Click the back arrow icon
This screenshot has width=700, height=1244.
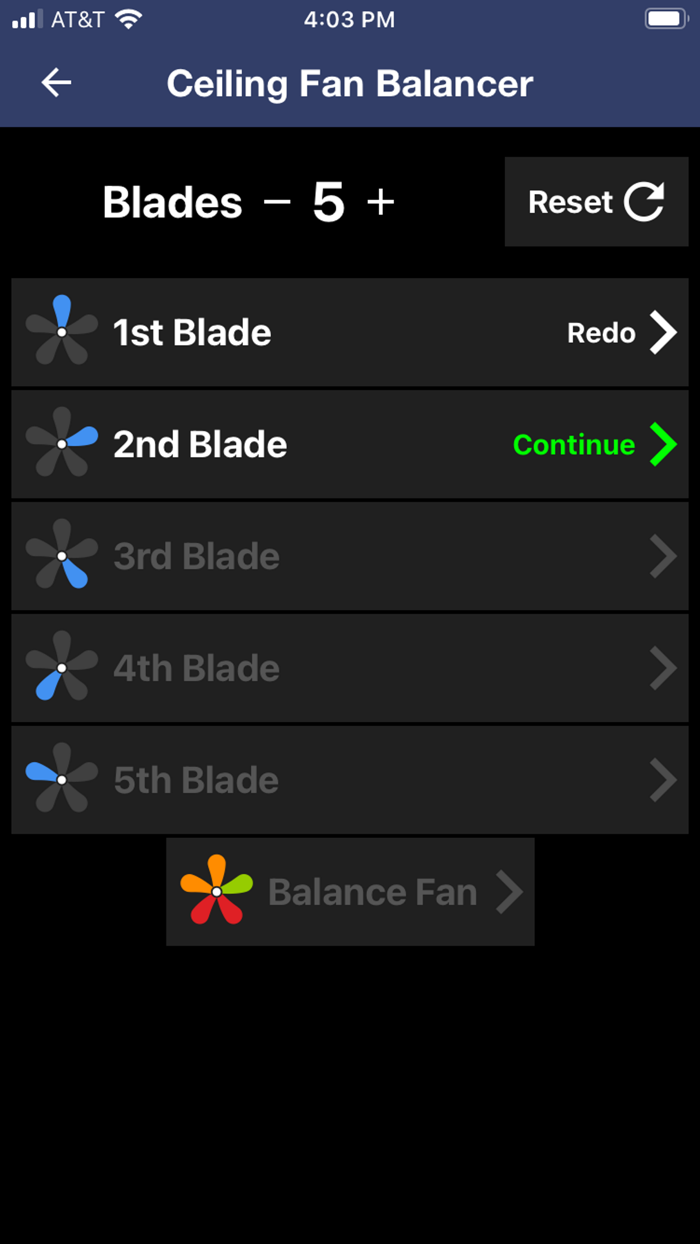coord(56,83)
